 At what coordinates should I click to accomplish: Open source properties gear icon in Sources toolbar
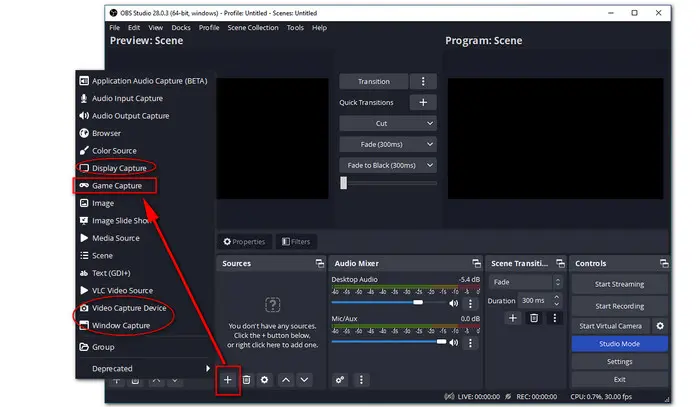tap(265, 380)
